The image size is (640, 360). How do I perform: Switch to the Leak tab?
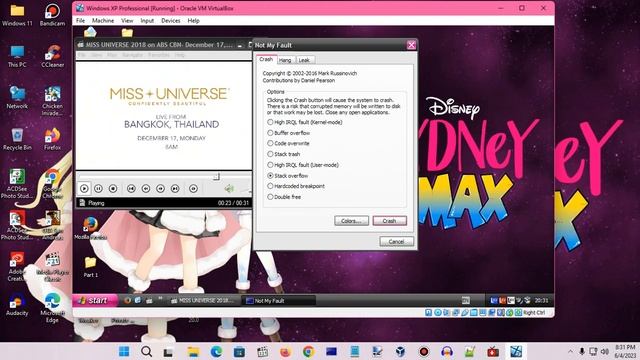tap(304, 60)
